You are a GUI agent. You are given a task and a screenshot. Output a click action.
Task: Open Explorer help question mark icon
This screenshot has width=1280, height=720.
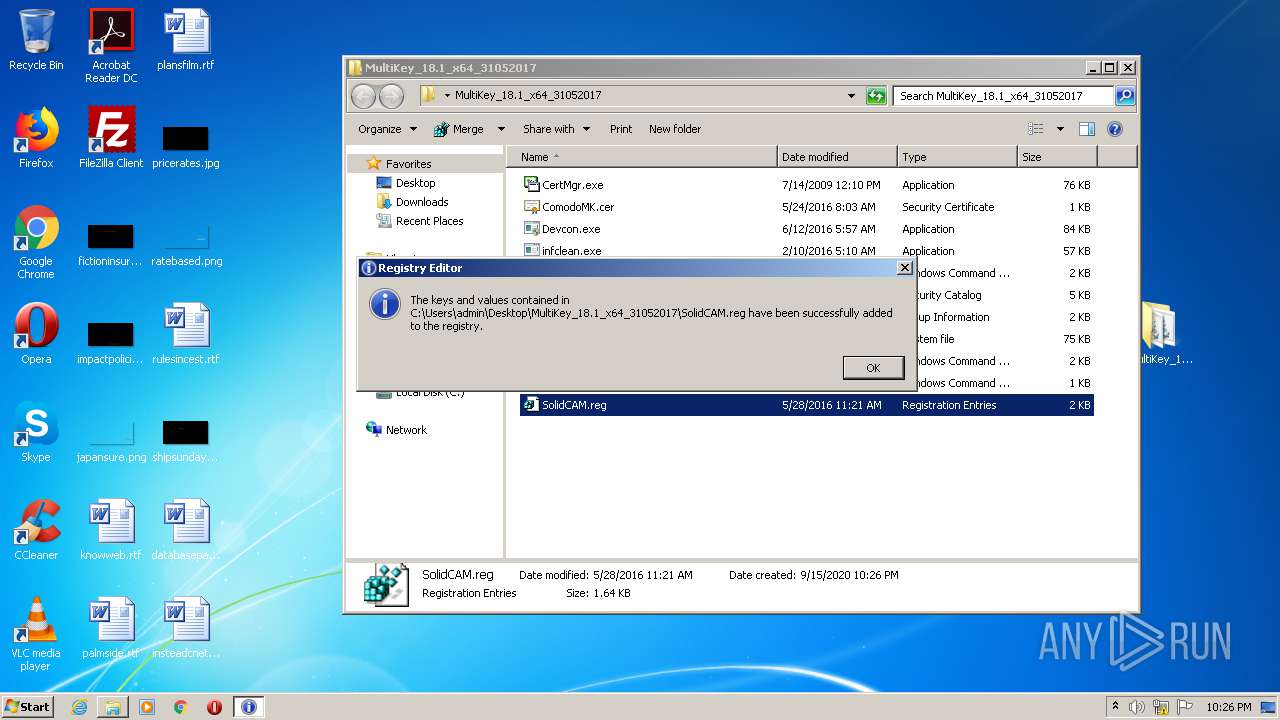pyautogui.click(x=1115, y=129)
